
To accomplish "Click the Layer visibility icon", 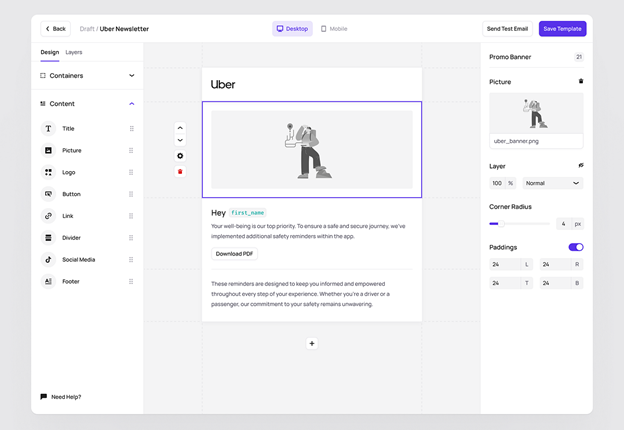I will tap(581, 165).
